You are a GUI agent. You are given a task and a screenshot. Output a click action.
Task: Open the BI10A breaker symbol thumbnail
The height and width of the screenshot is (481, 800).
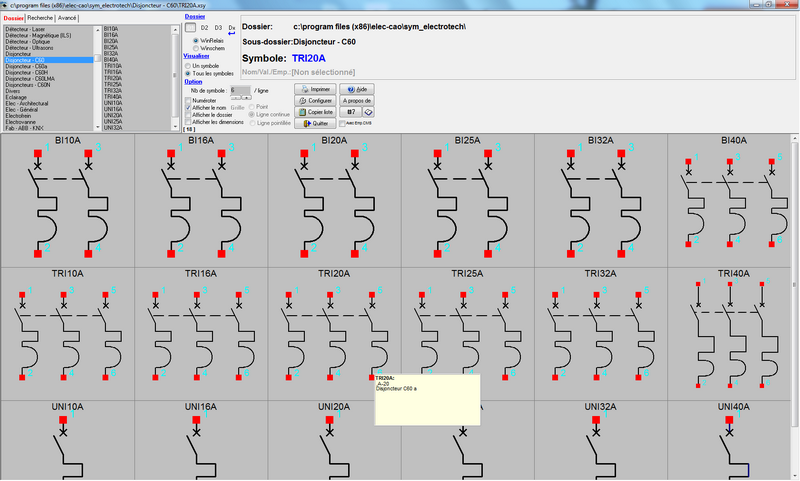(x=68, y=200)
